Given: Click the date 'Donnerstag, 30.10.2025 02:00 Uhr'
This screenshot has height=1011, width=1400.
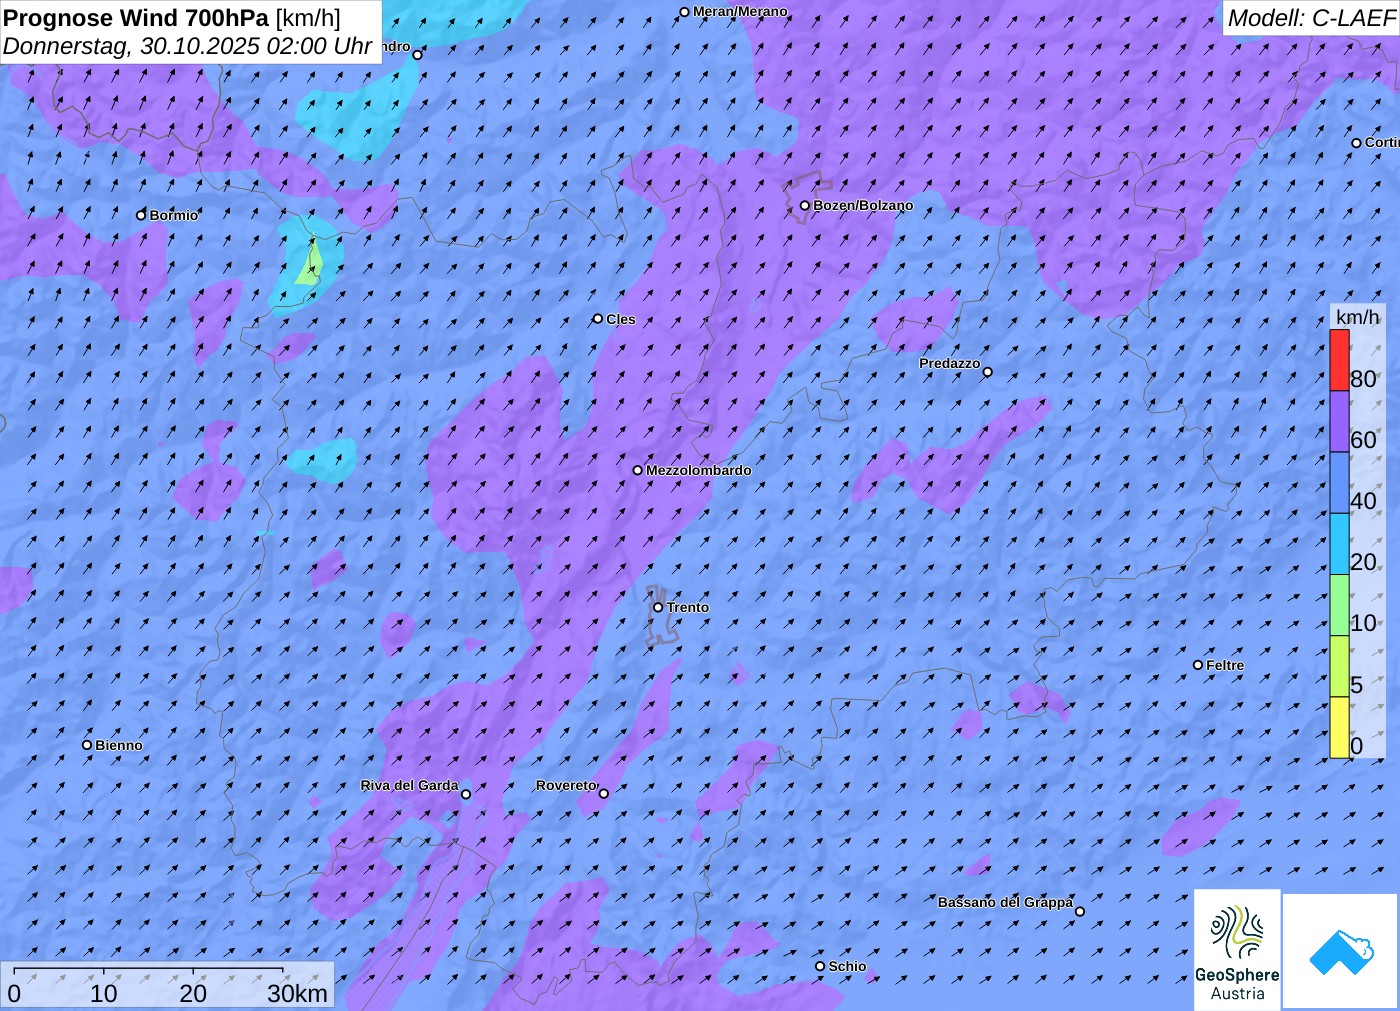Looking at the screenshot, I should pos(187,46).
